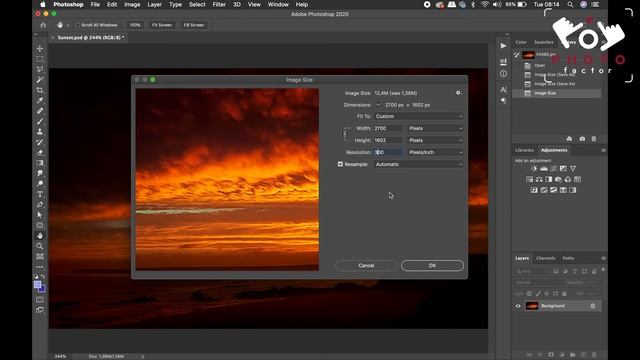Expand the Dimensions unit chevron

coord(378,105)
